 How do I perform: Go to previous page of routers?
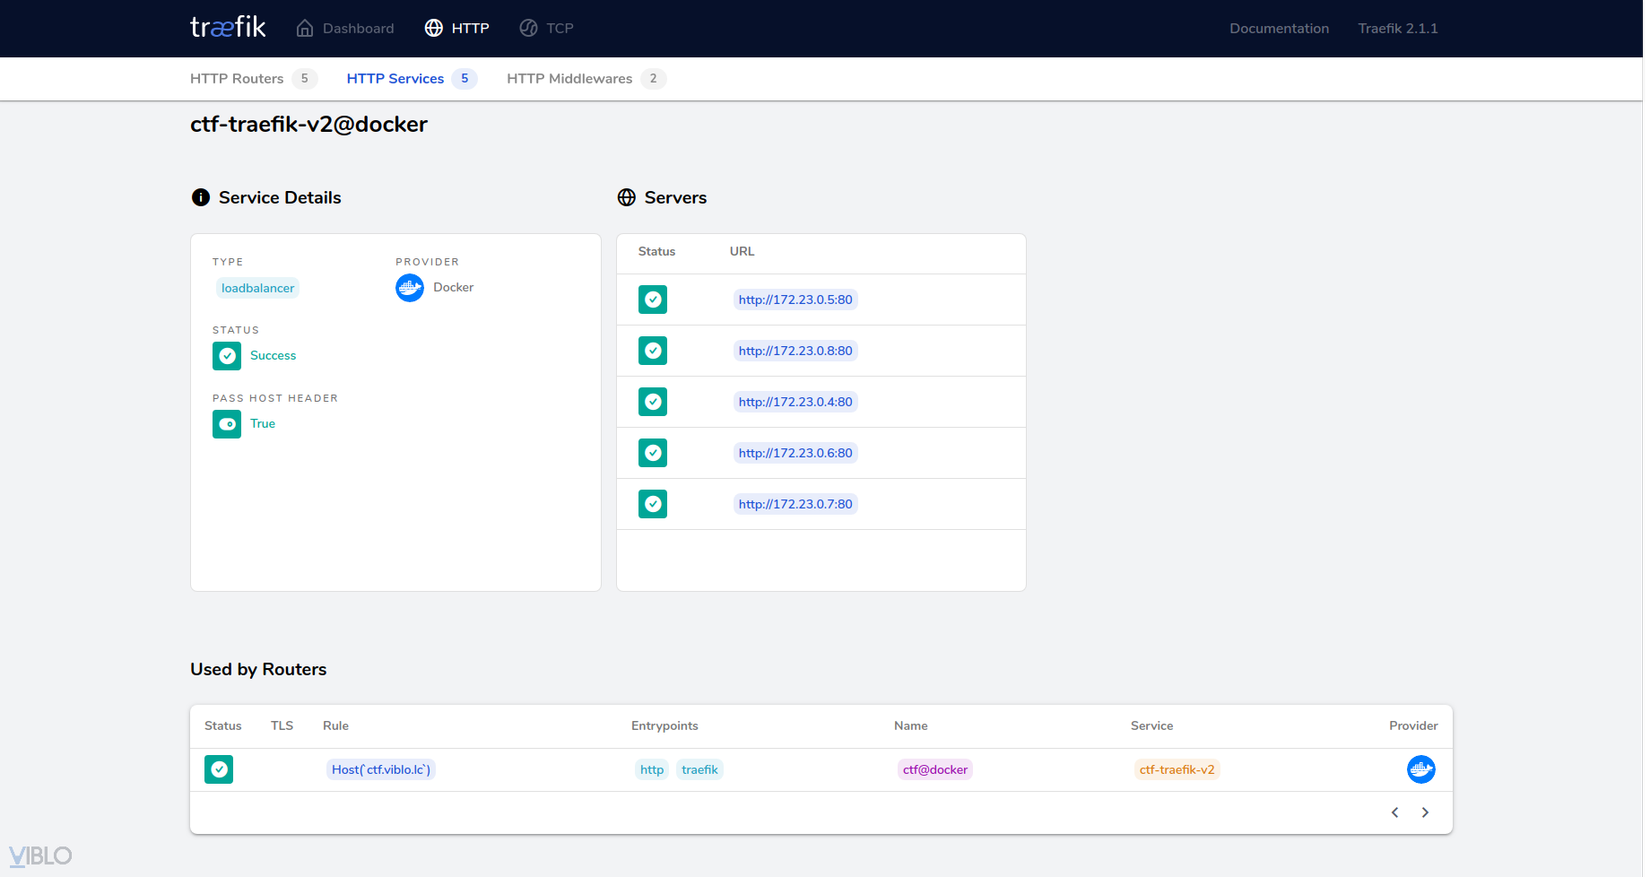tap(1395, 813)
